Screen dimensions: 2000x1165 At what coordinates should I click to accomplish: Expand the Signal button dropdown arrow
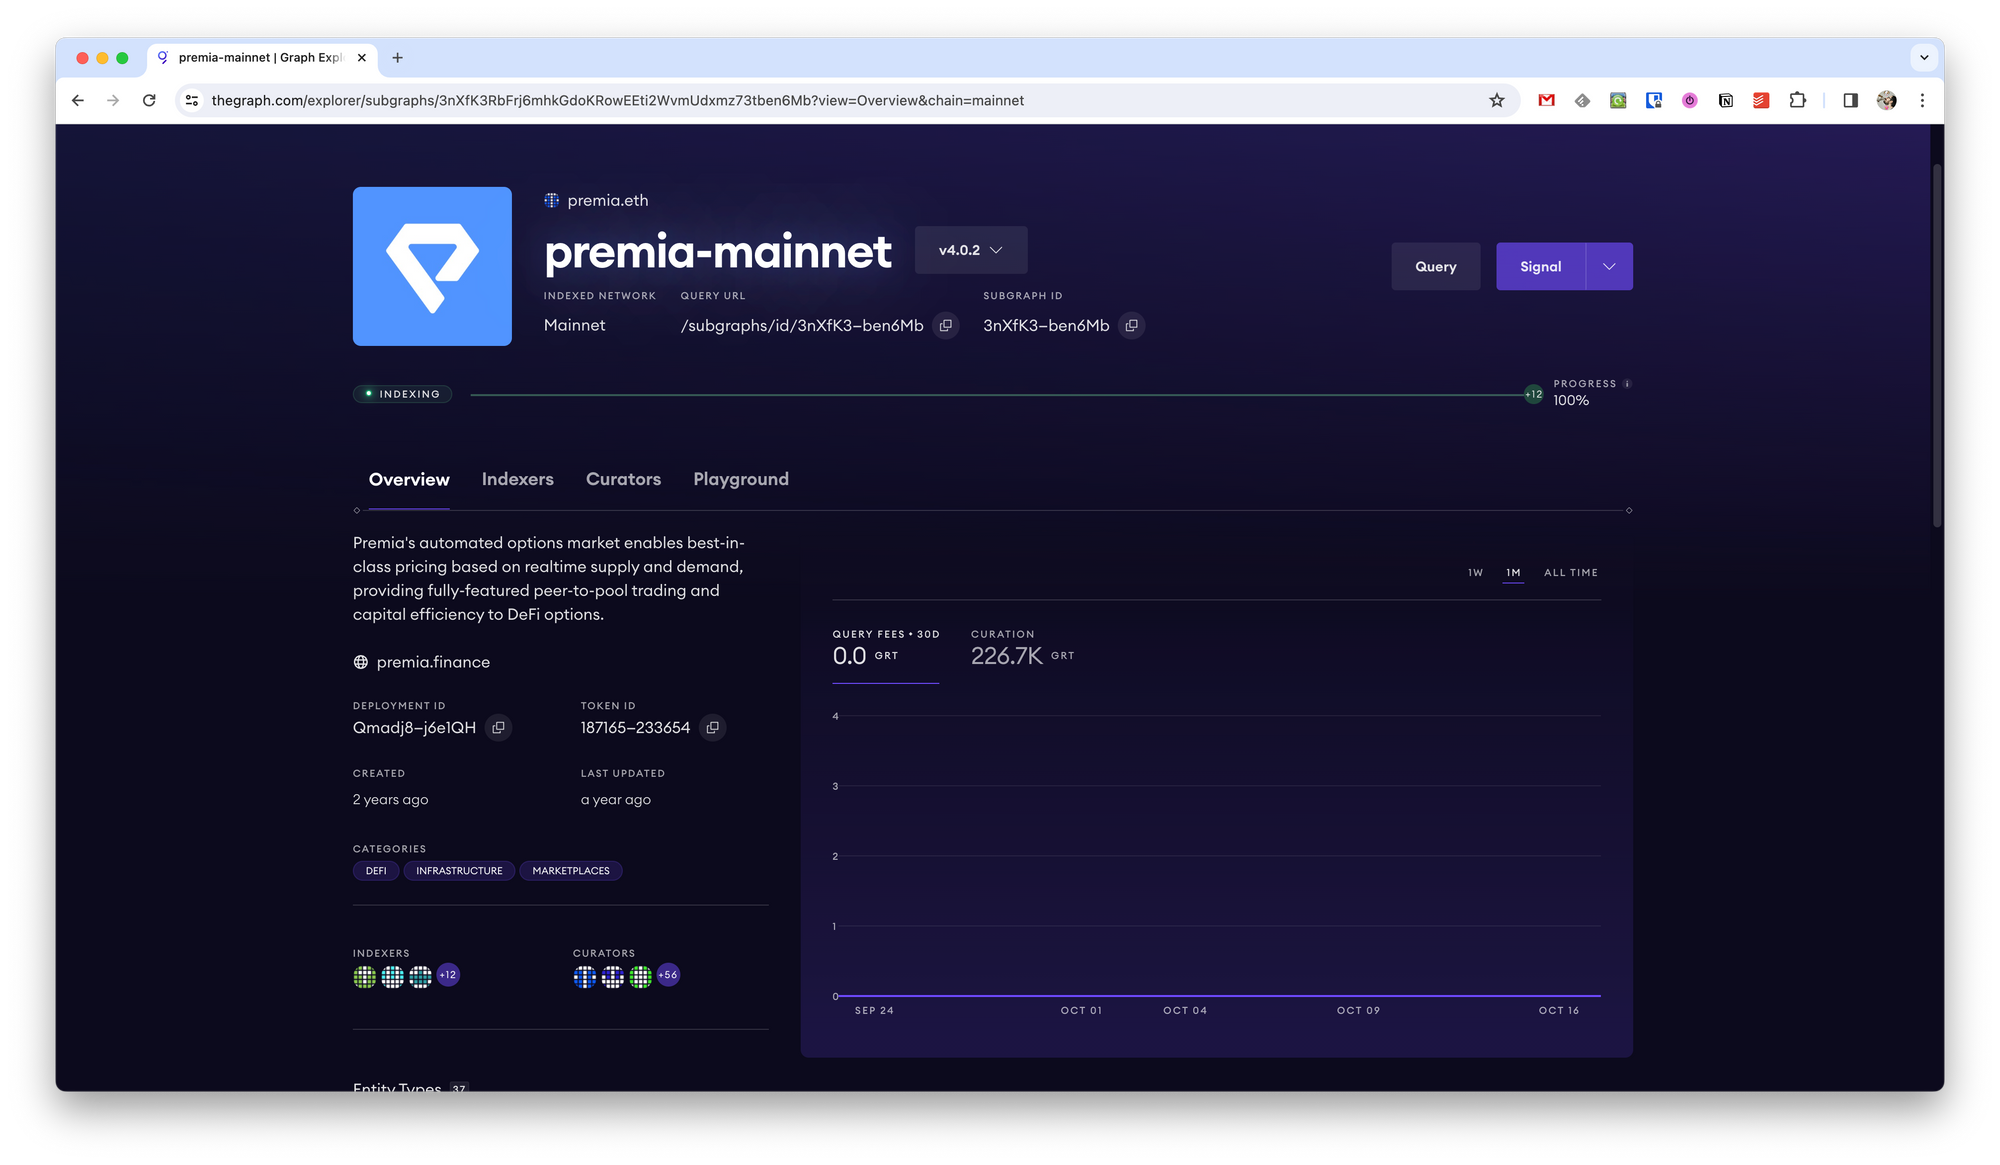pos(1609,267)
